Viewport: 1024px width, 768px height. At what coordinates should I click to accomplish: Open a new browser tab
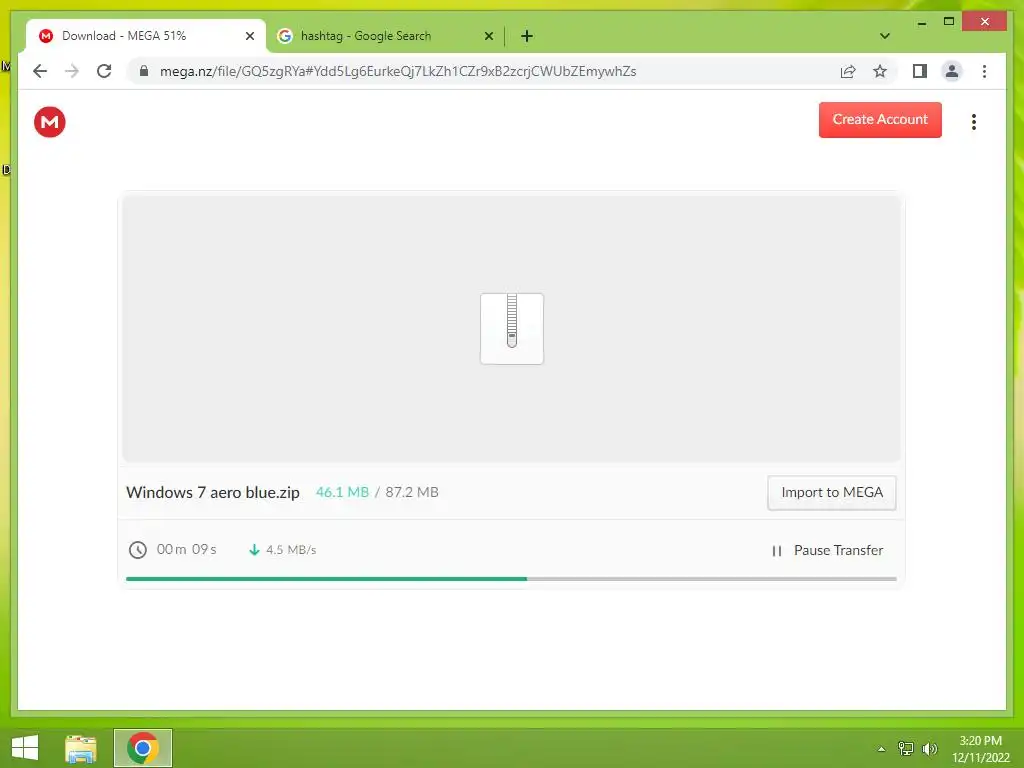[x=527, y=37]
